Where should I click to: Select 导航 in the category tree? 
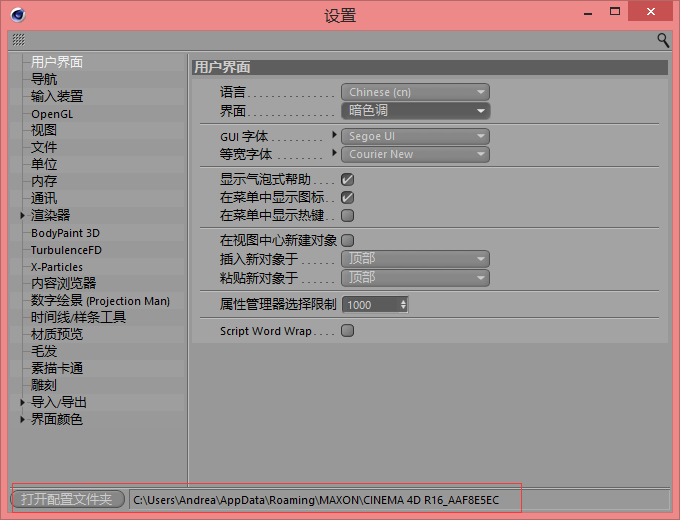[x=44, y=79]
